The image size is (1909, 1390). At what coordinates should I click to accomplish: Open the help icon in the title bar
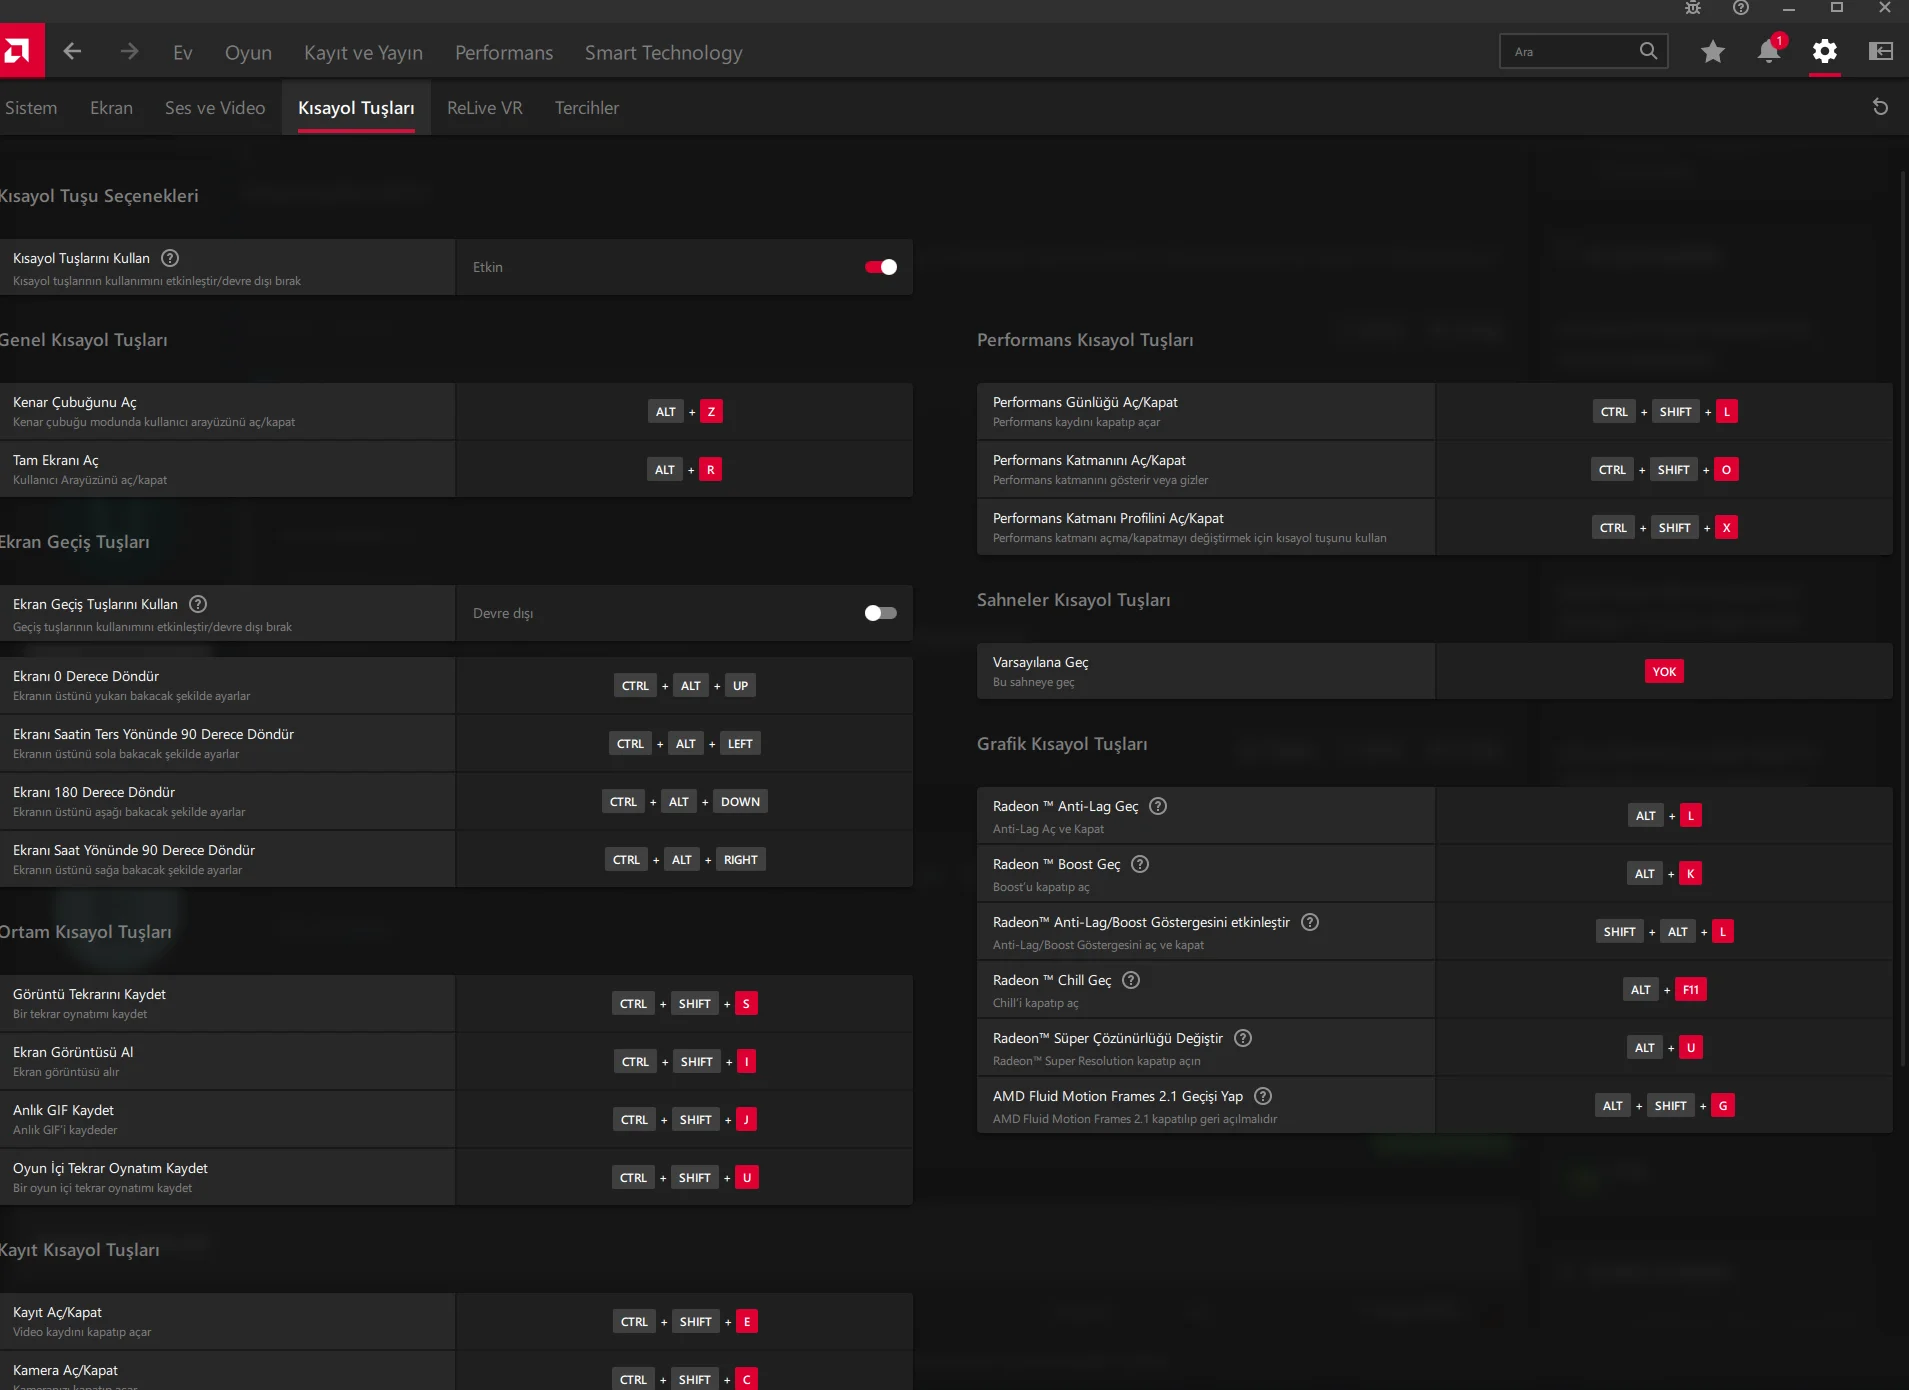click(1741, 8)
